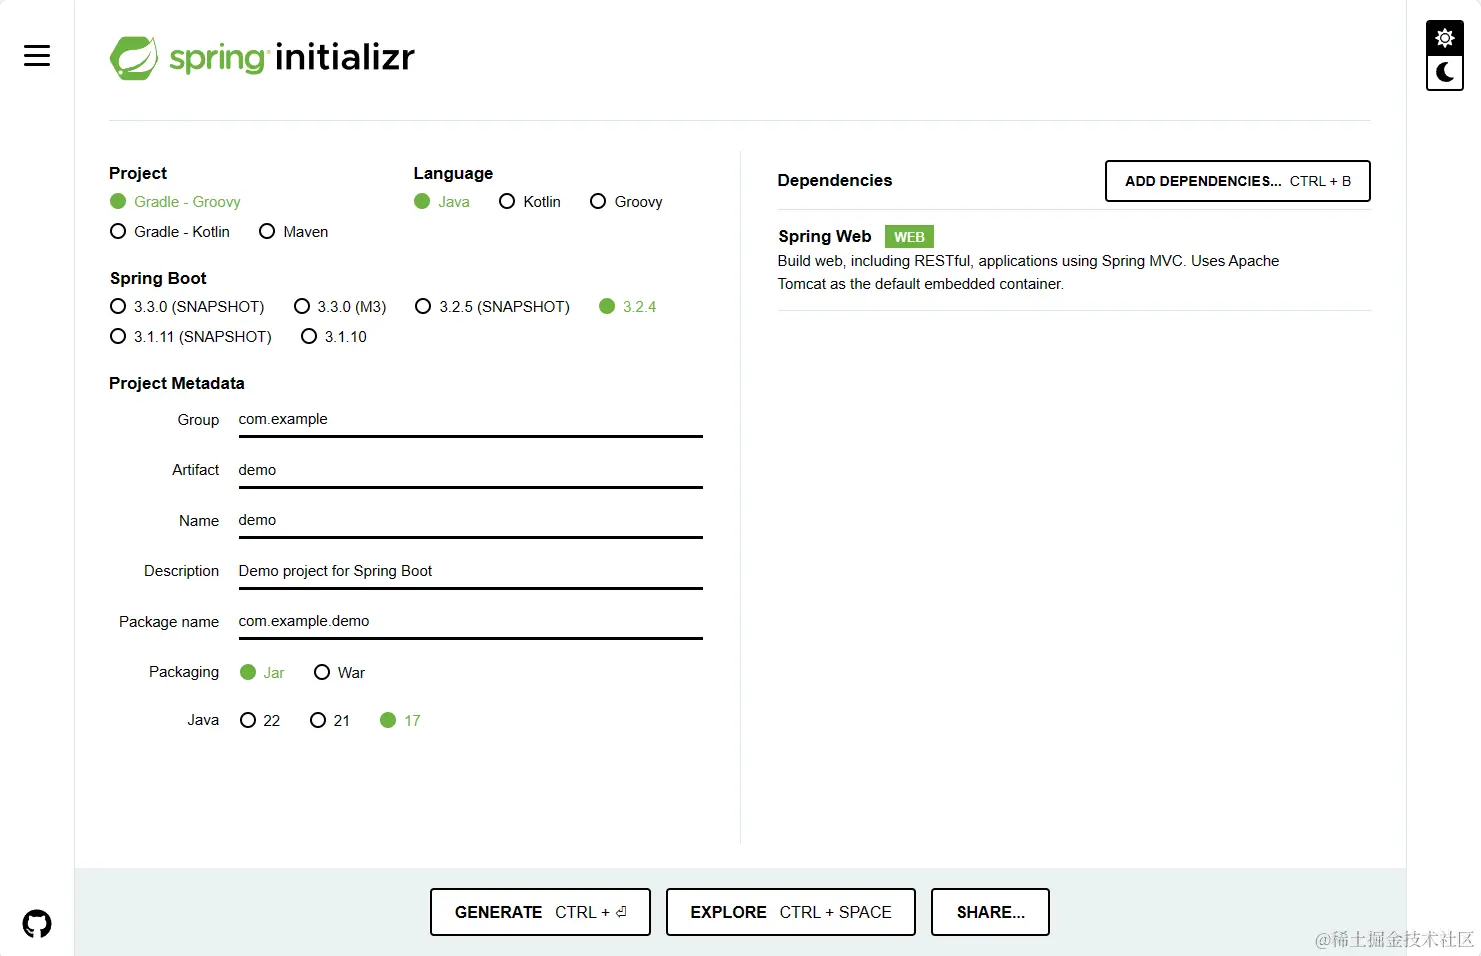This screenshot has height=956, width=1481.
Task: Select Spring Boot 3.3.0 (M3)
Action: click(340, 307)
